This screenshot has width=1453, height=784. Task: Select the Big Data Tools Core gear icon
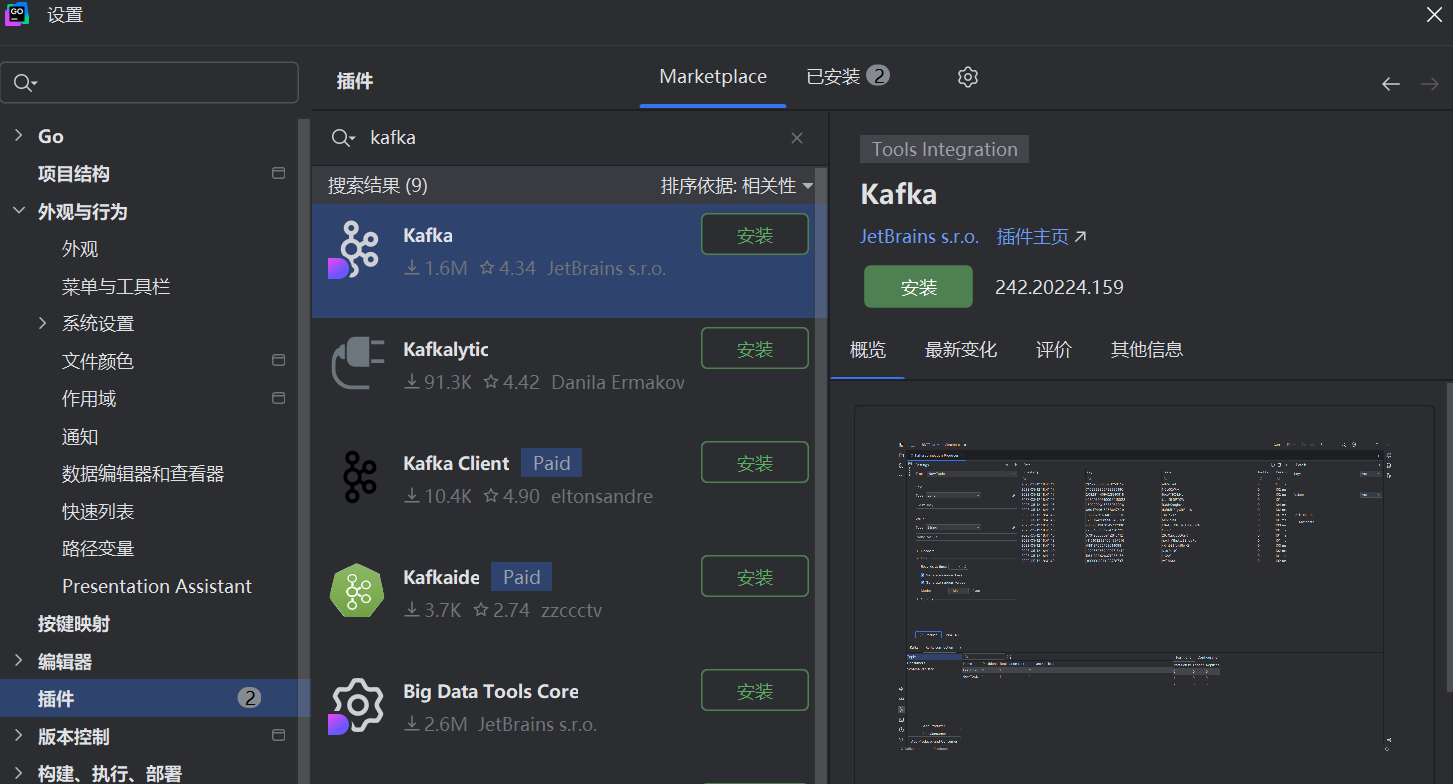tap(356, 706)
